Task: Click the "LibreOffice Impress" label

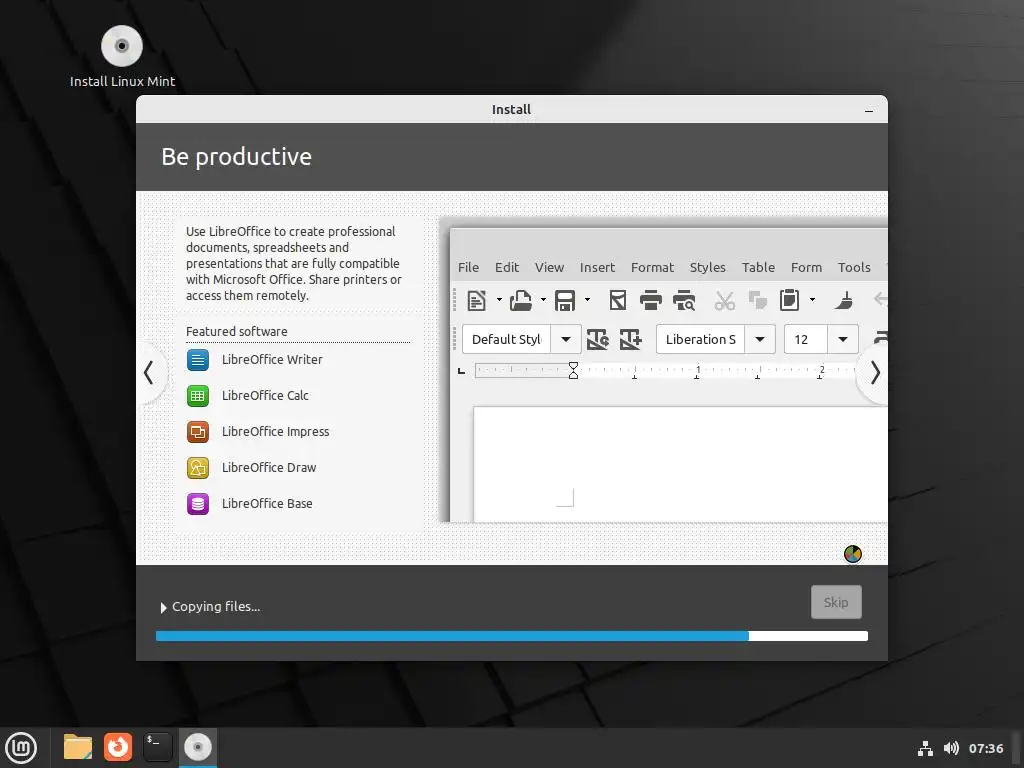Action: pos(276,432)
